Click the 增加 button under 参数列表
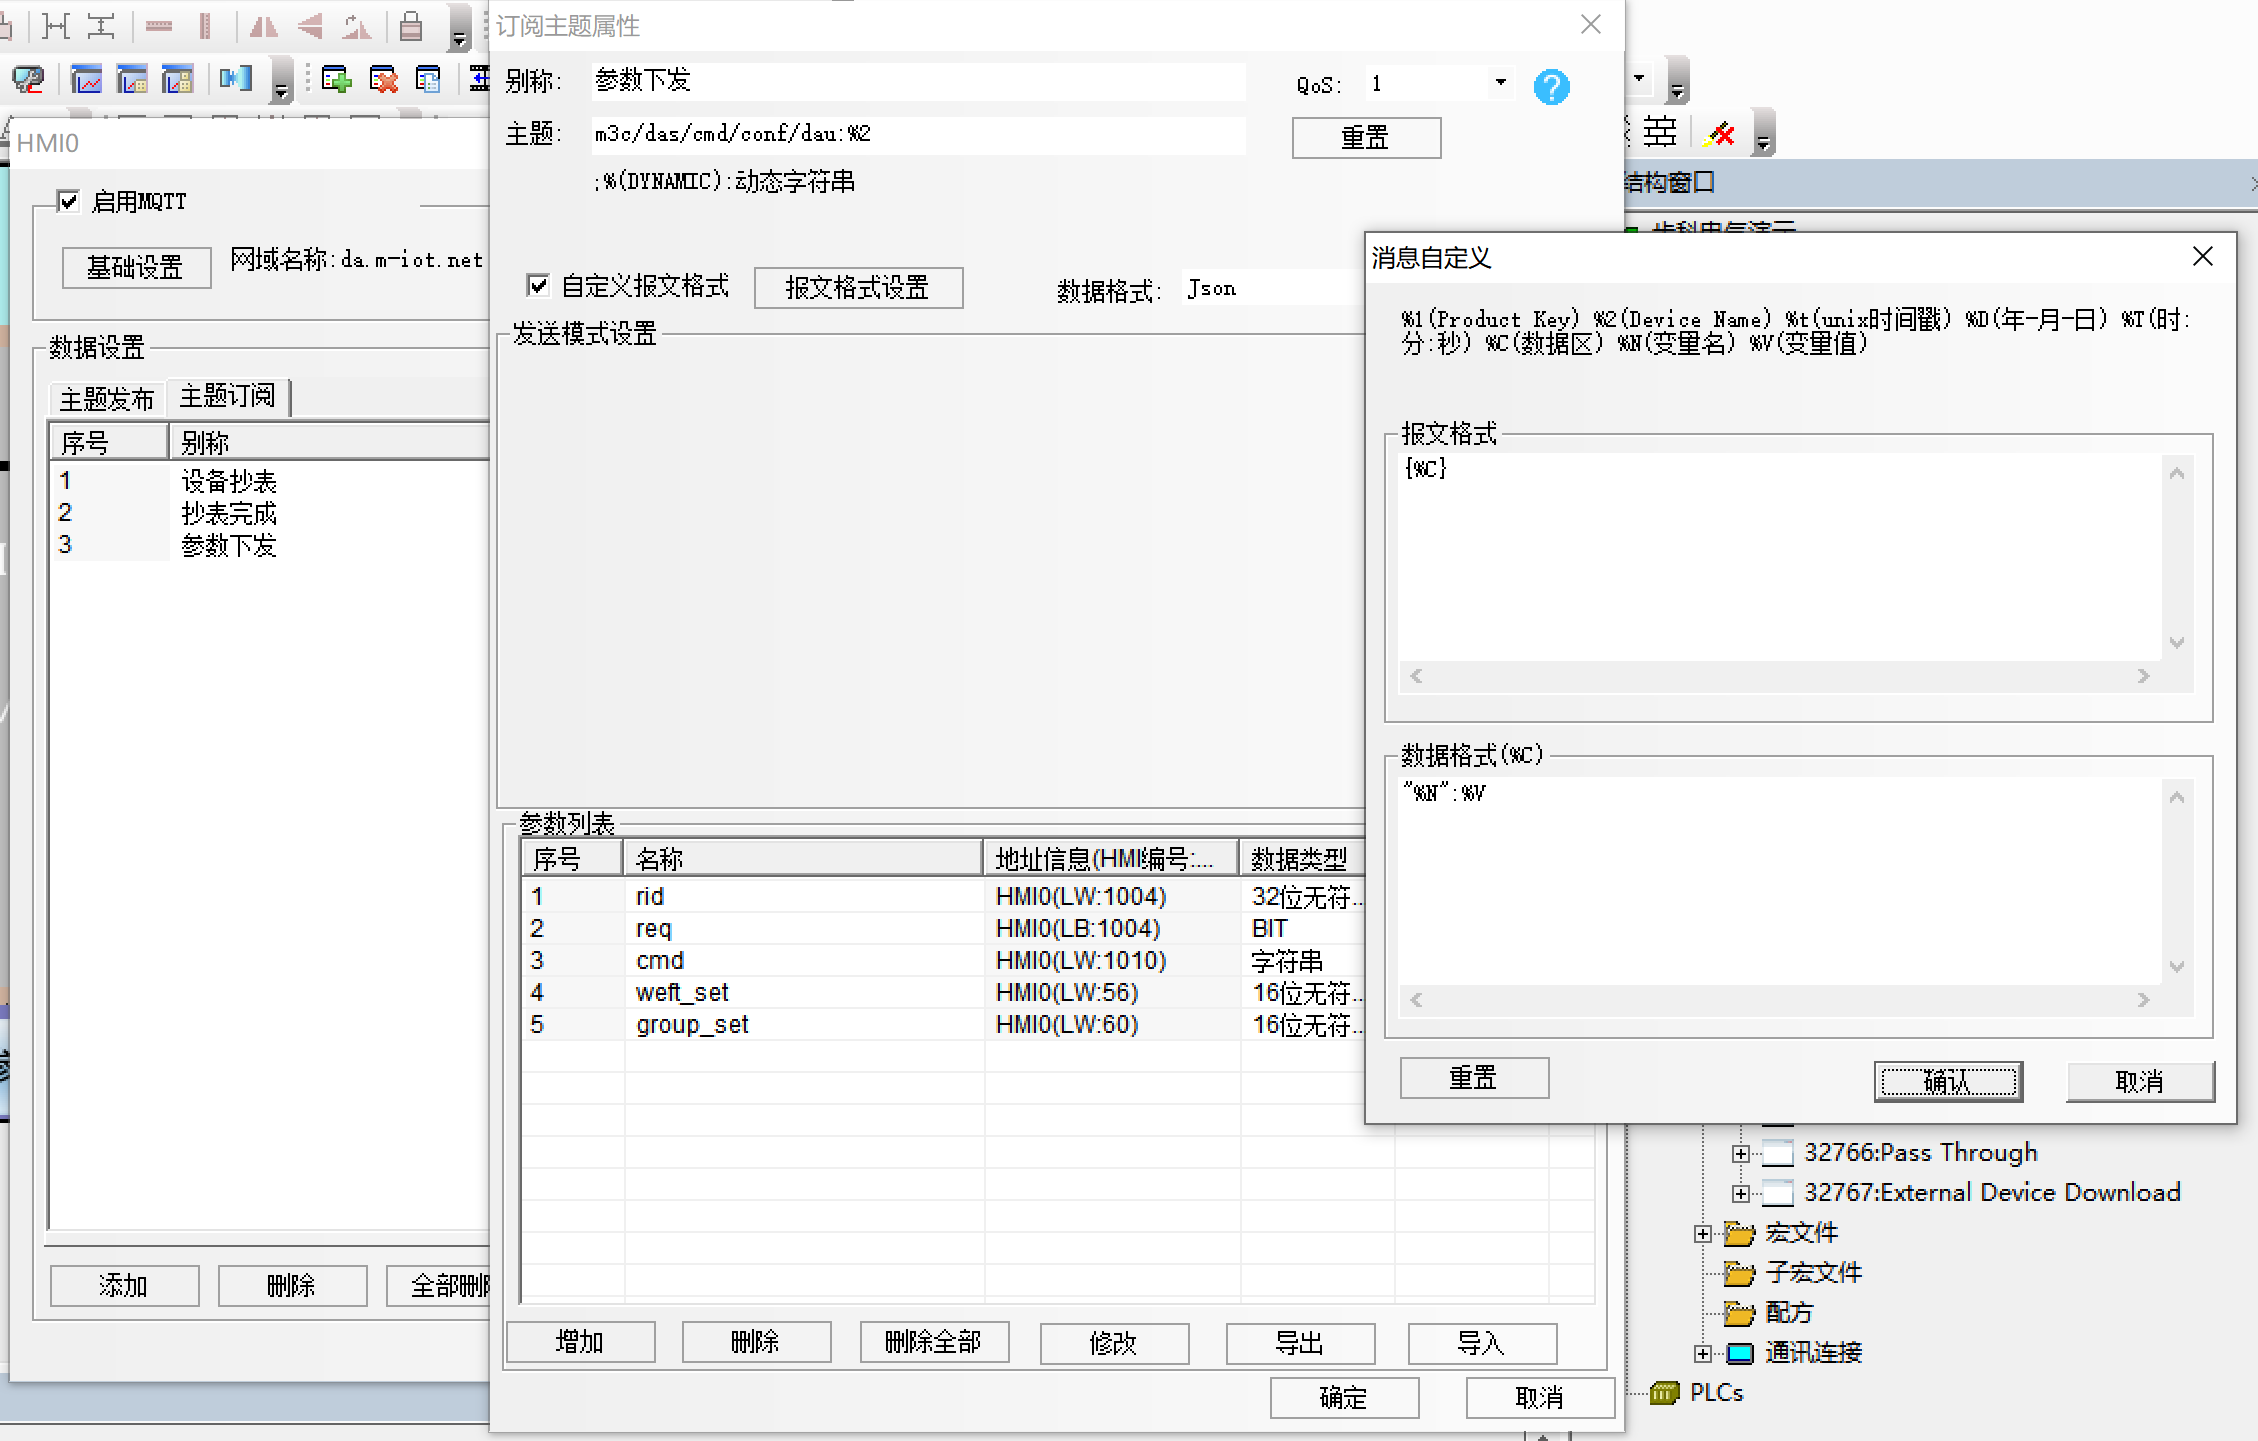 (x=580, y=1343)
